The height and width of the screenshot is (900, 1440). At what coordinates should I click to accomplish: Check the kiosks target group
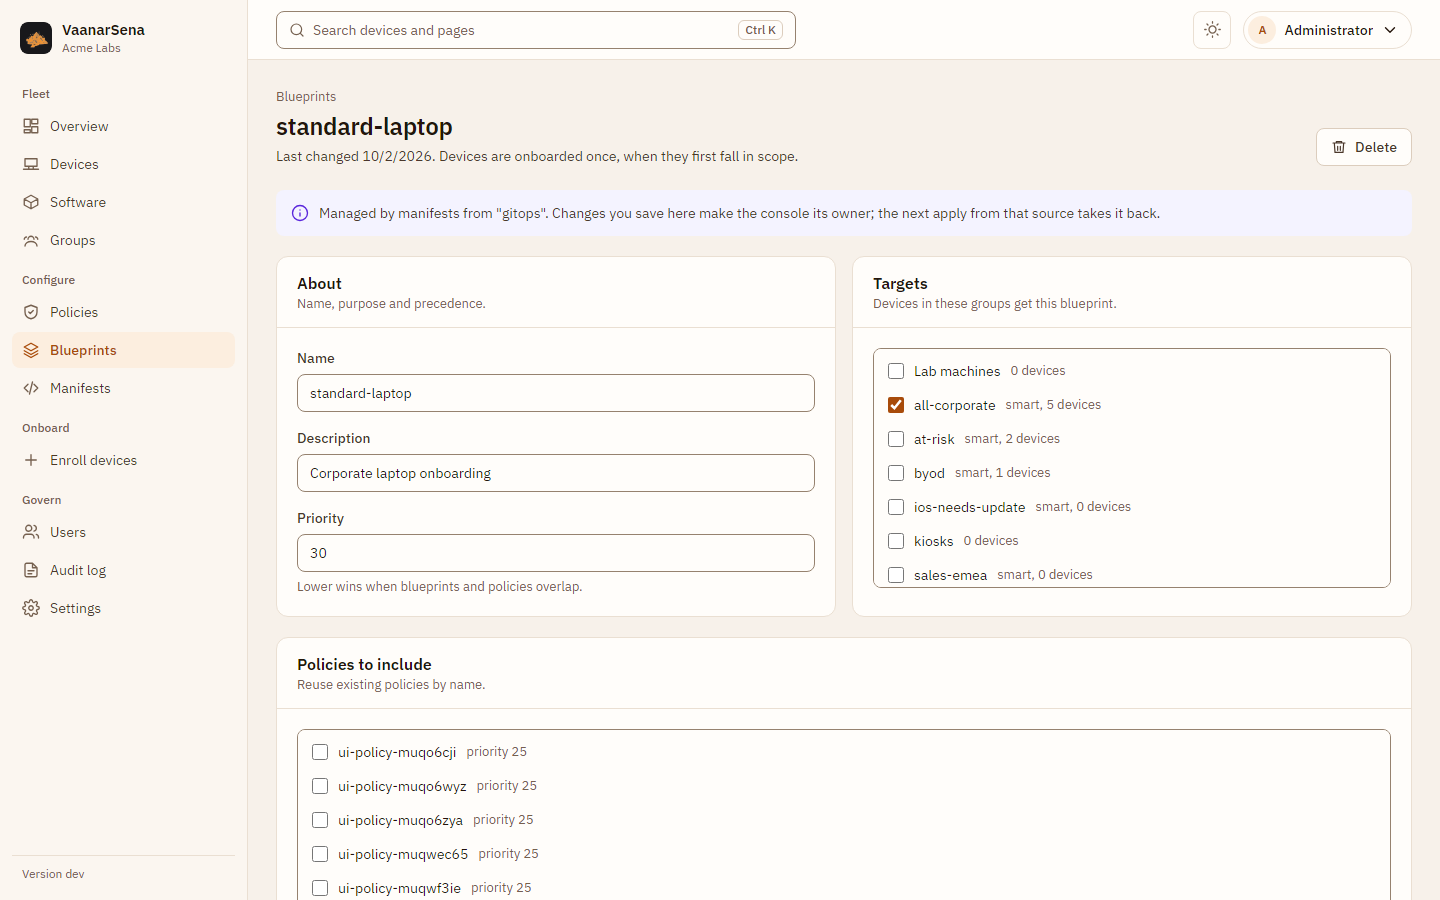coord(896,541)
